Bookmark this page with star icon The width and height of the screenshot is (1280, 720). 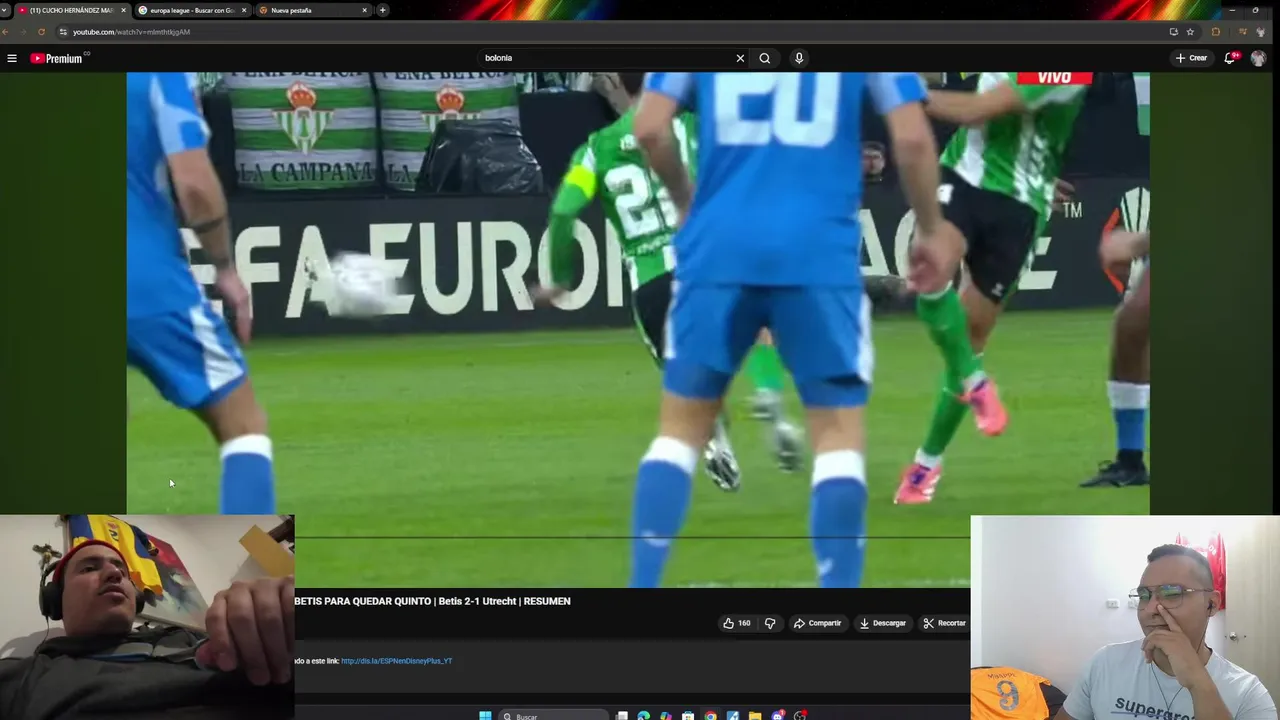(x=1190, y=32)
